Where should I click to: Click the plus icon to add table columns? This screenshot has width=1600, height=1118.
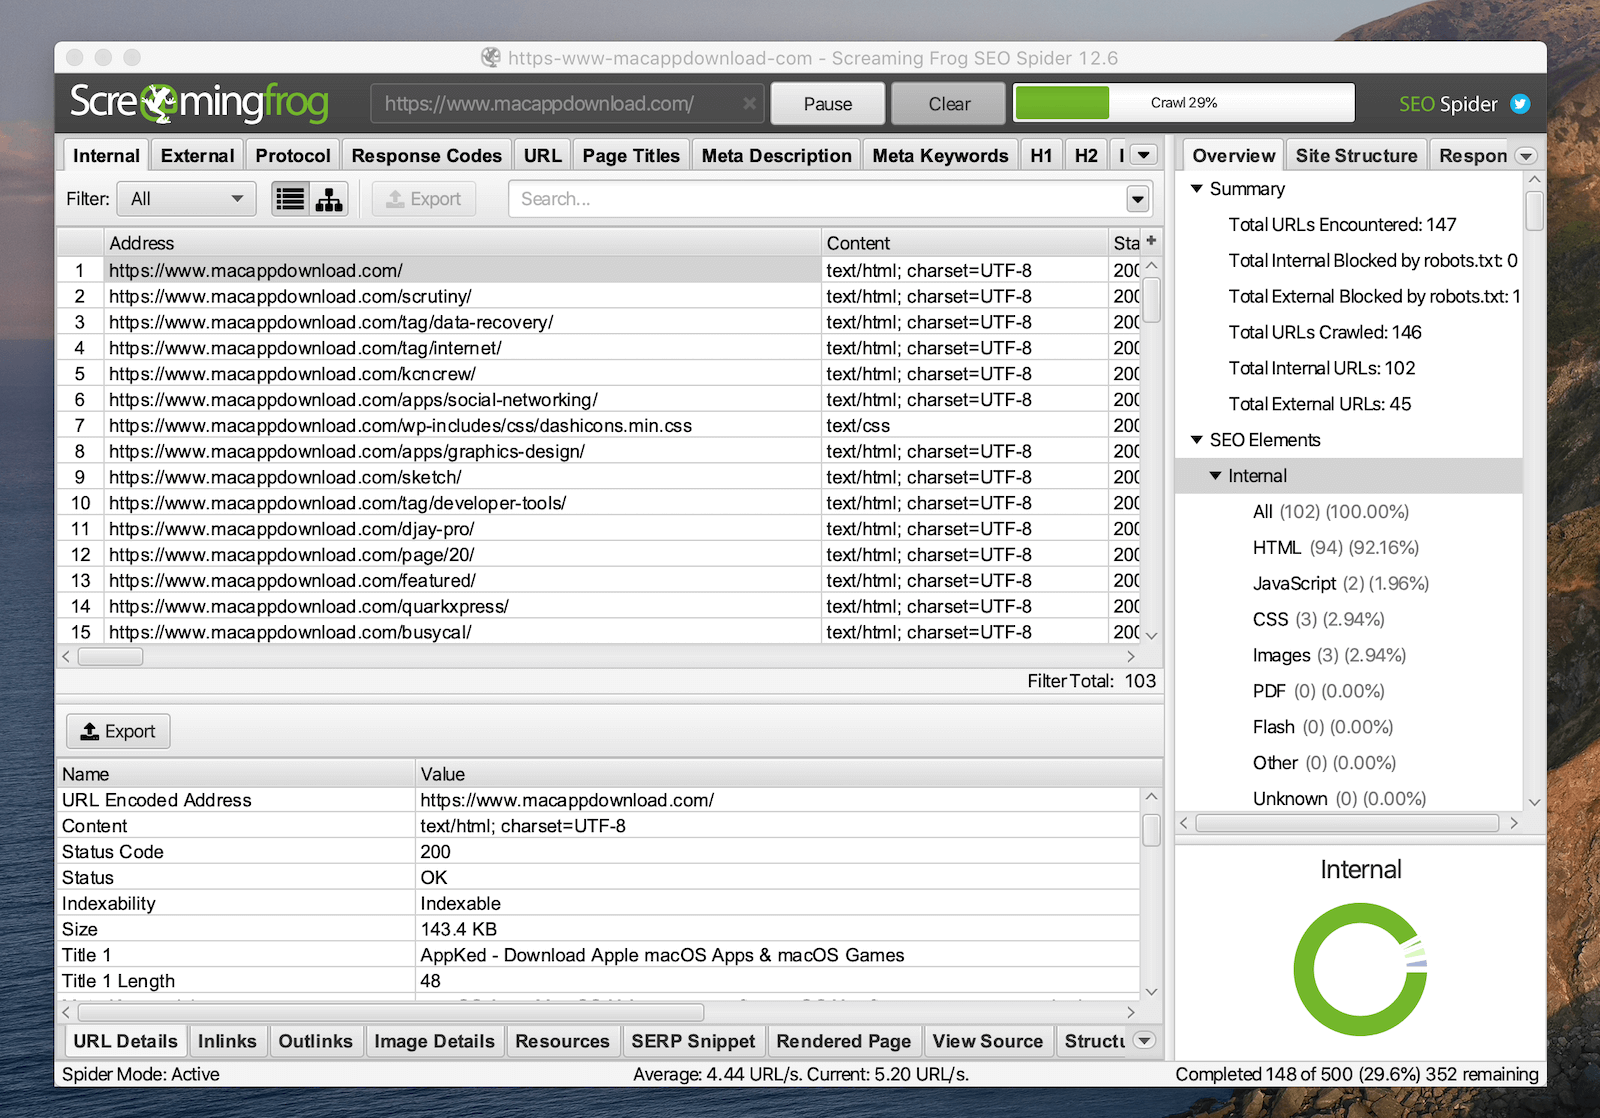point(1151,241)
